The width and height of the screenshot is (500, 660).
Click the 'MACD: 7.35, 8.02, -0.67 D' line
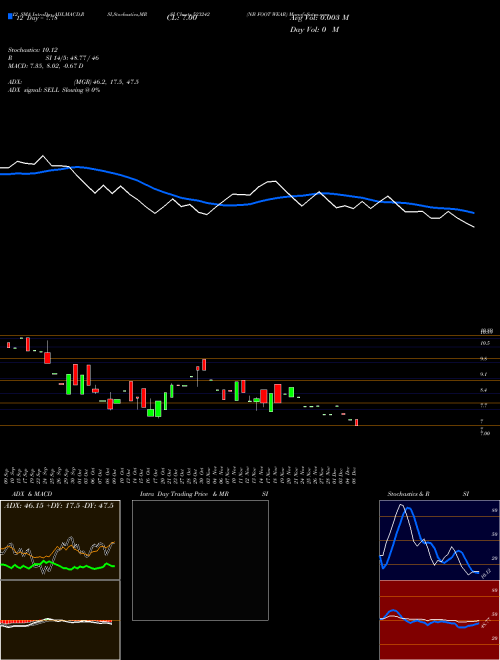point(45,66)
